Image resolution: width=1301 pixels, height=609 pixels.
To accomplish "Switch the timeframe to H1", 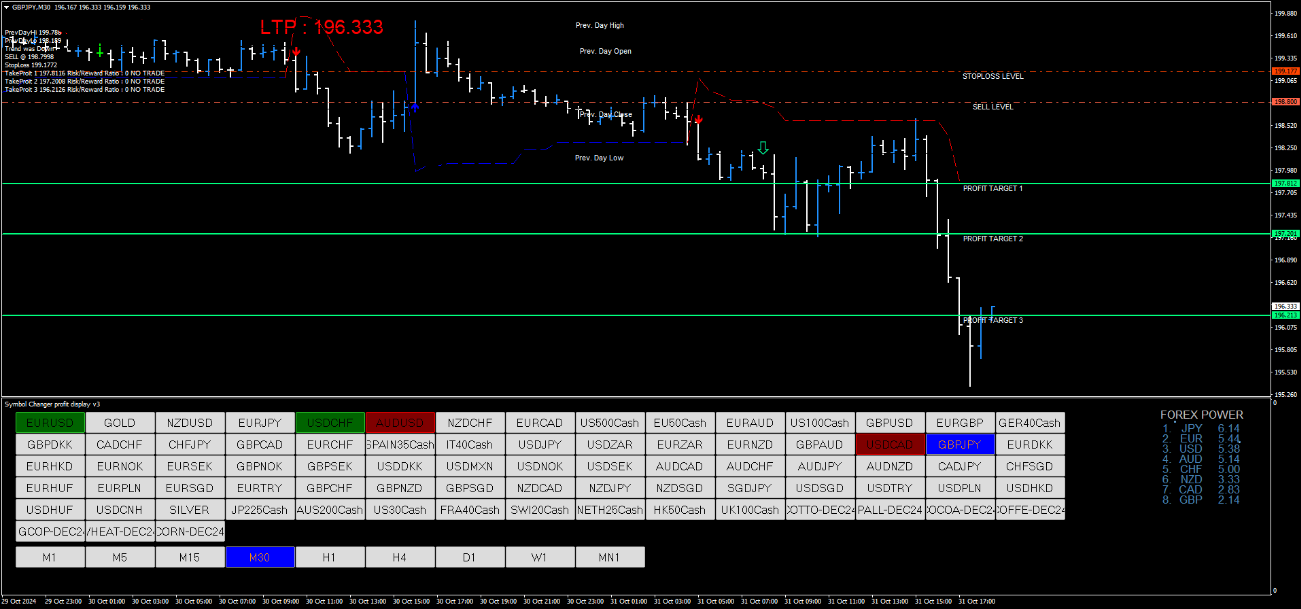I will [x=330, y=557].
